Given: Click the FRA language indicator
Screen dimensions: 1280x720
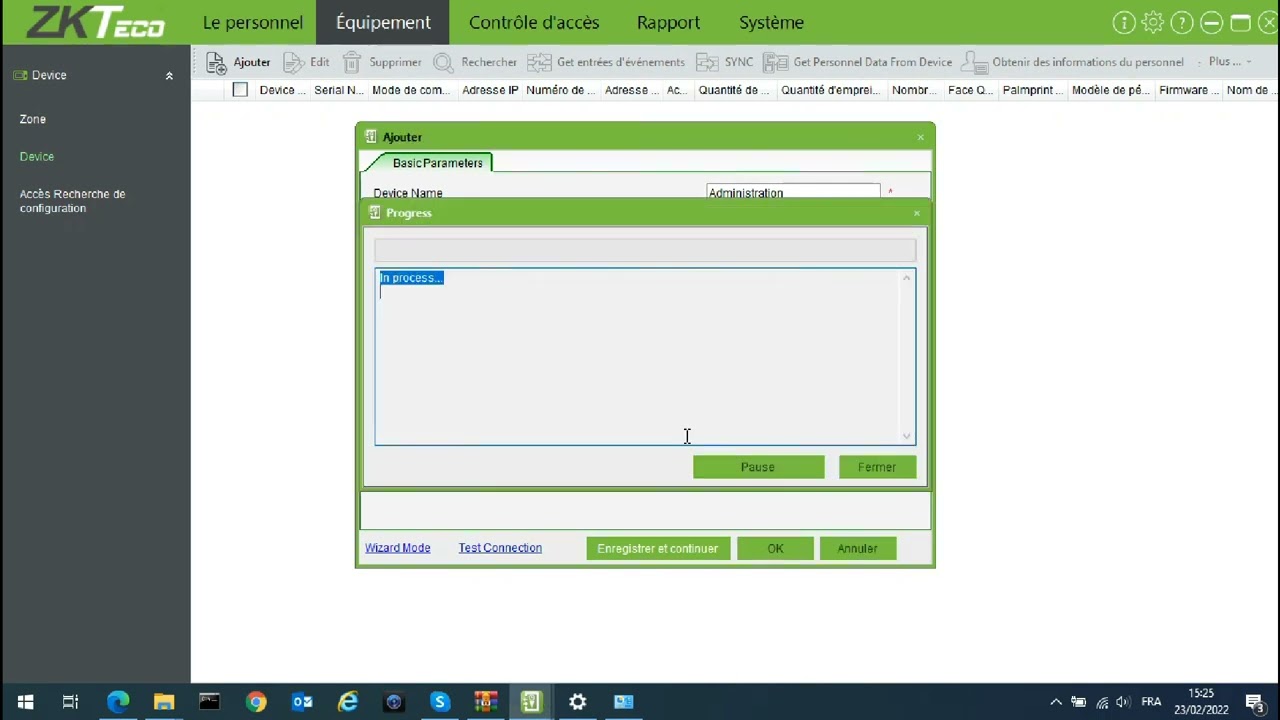Looking at the screenshot, I should point(1151,702).
